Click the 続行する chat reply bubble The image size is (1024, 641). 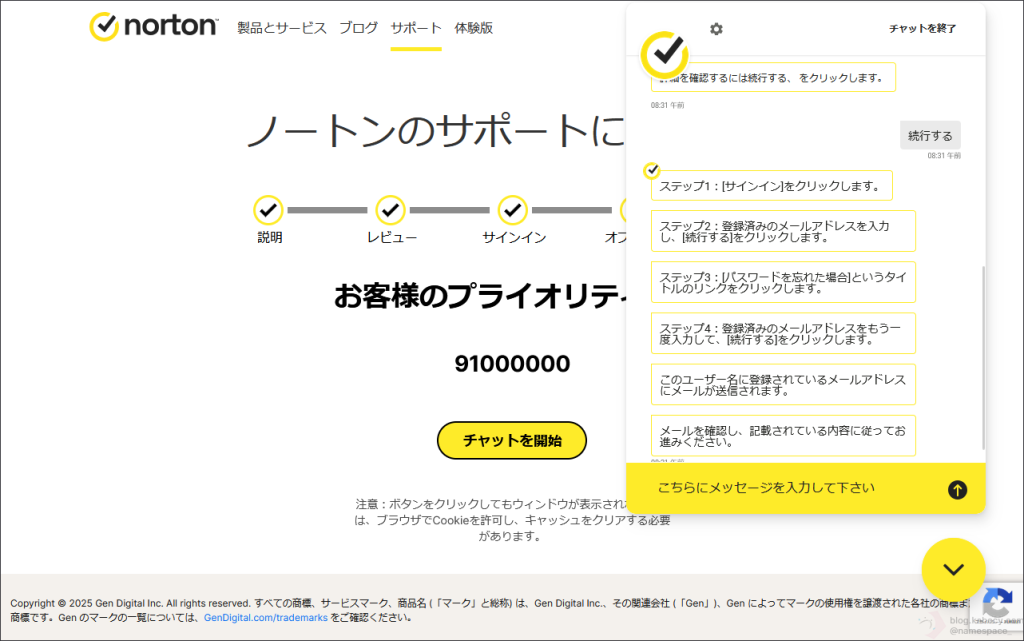930,135
